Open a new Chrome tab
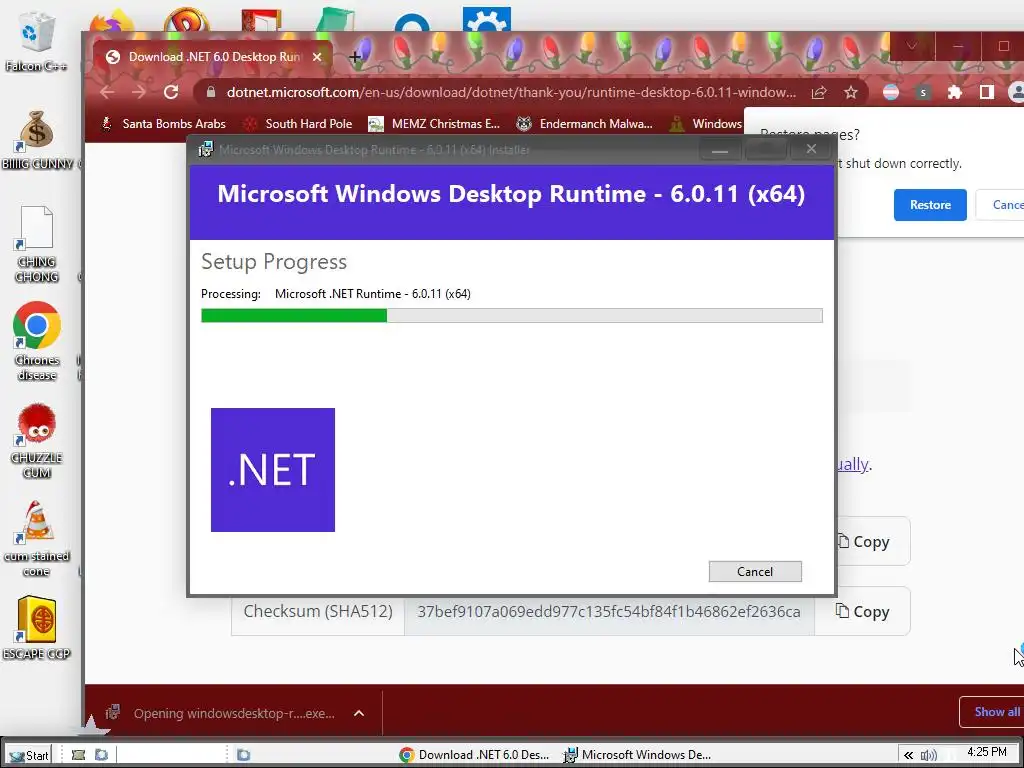The height and width of the screenshot is (768, 1024). tap(355, 57)
